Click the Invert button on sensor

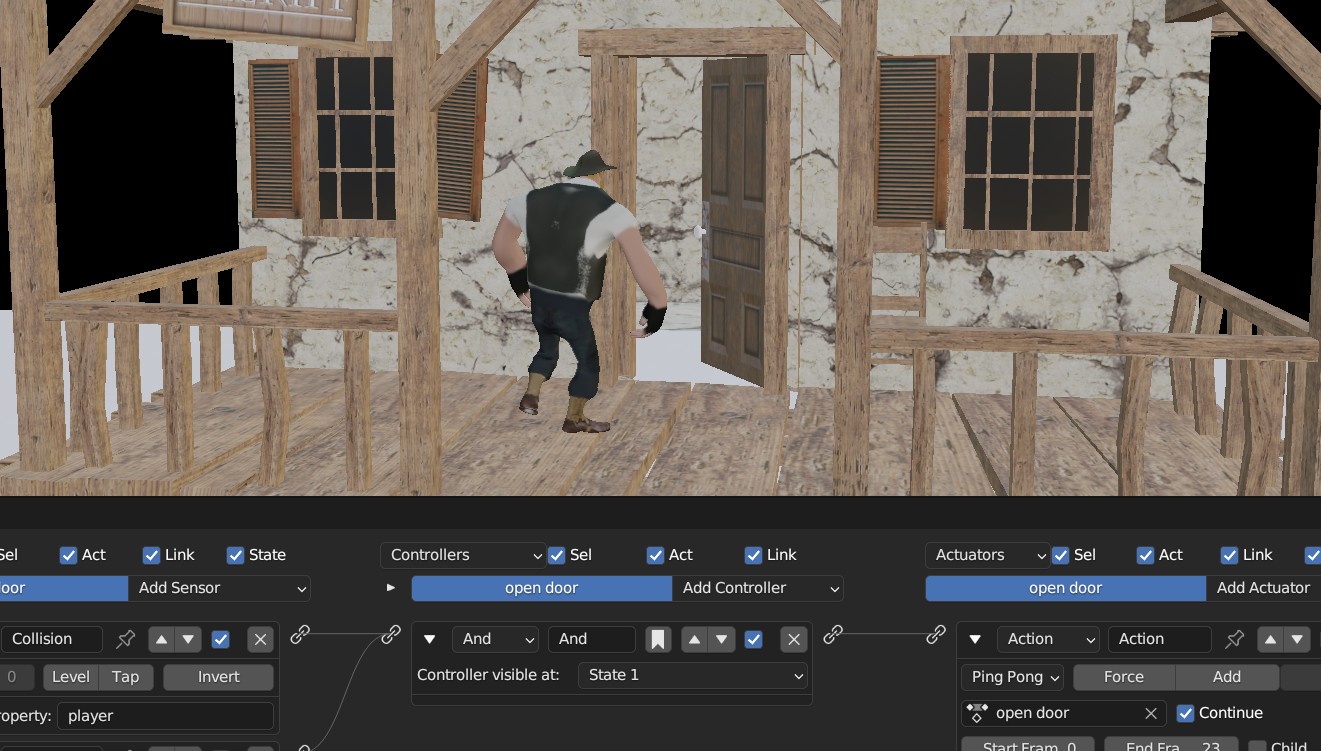click(x=218, y=677)
